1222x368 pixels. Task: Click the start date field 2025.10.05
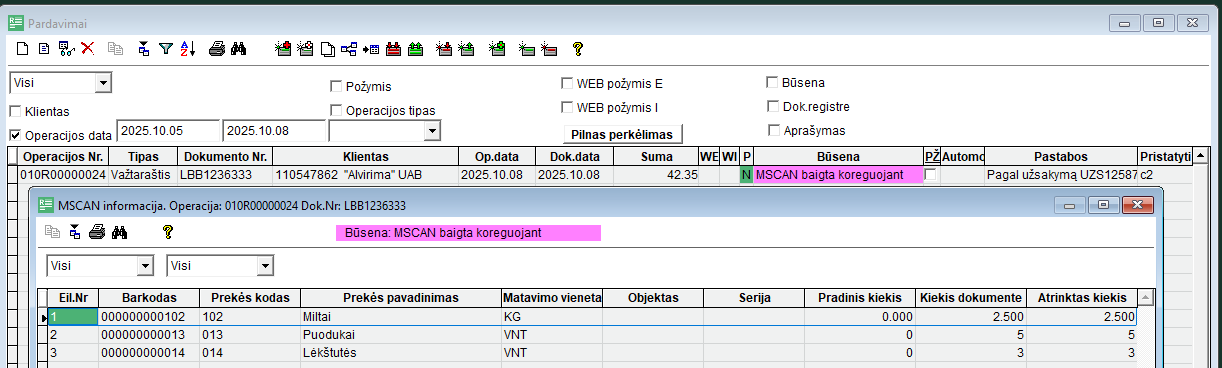click(168, 131)
